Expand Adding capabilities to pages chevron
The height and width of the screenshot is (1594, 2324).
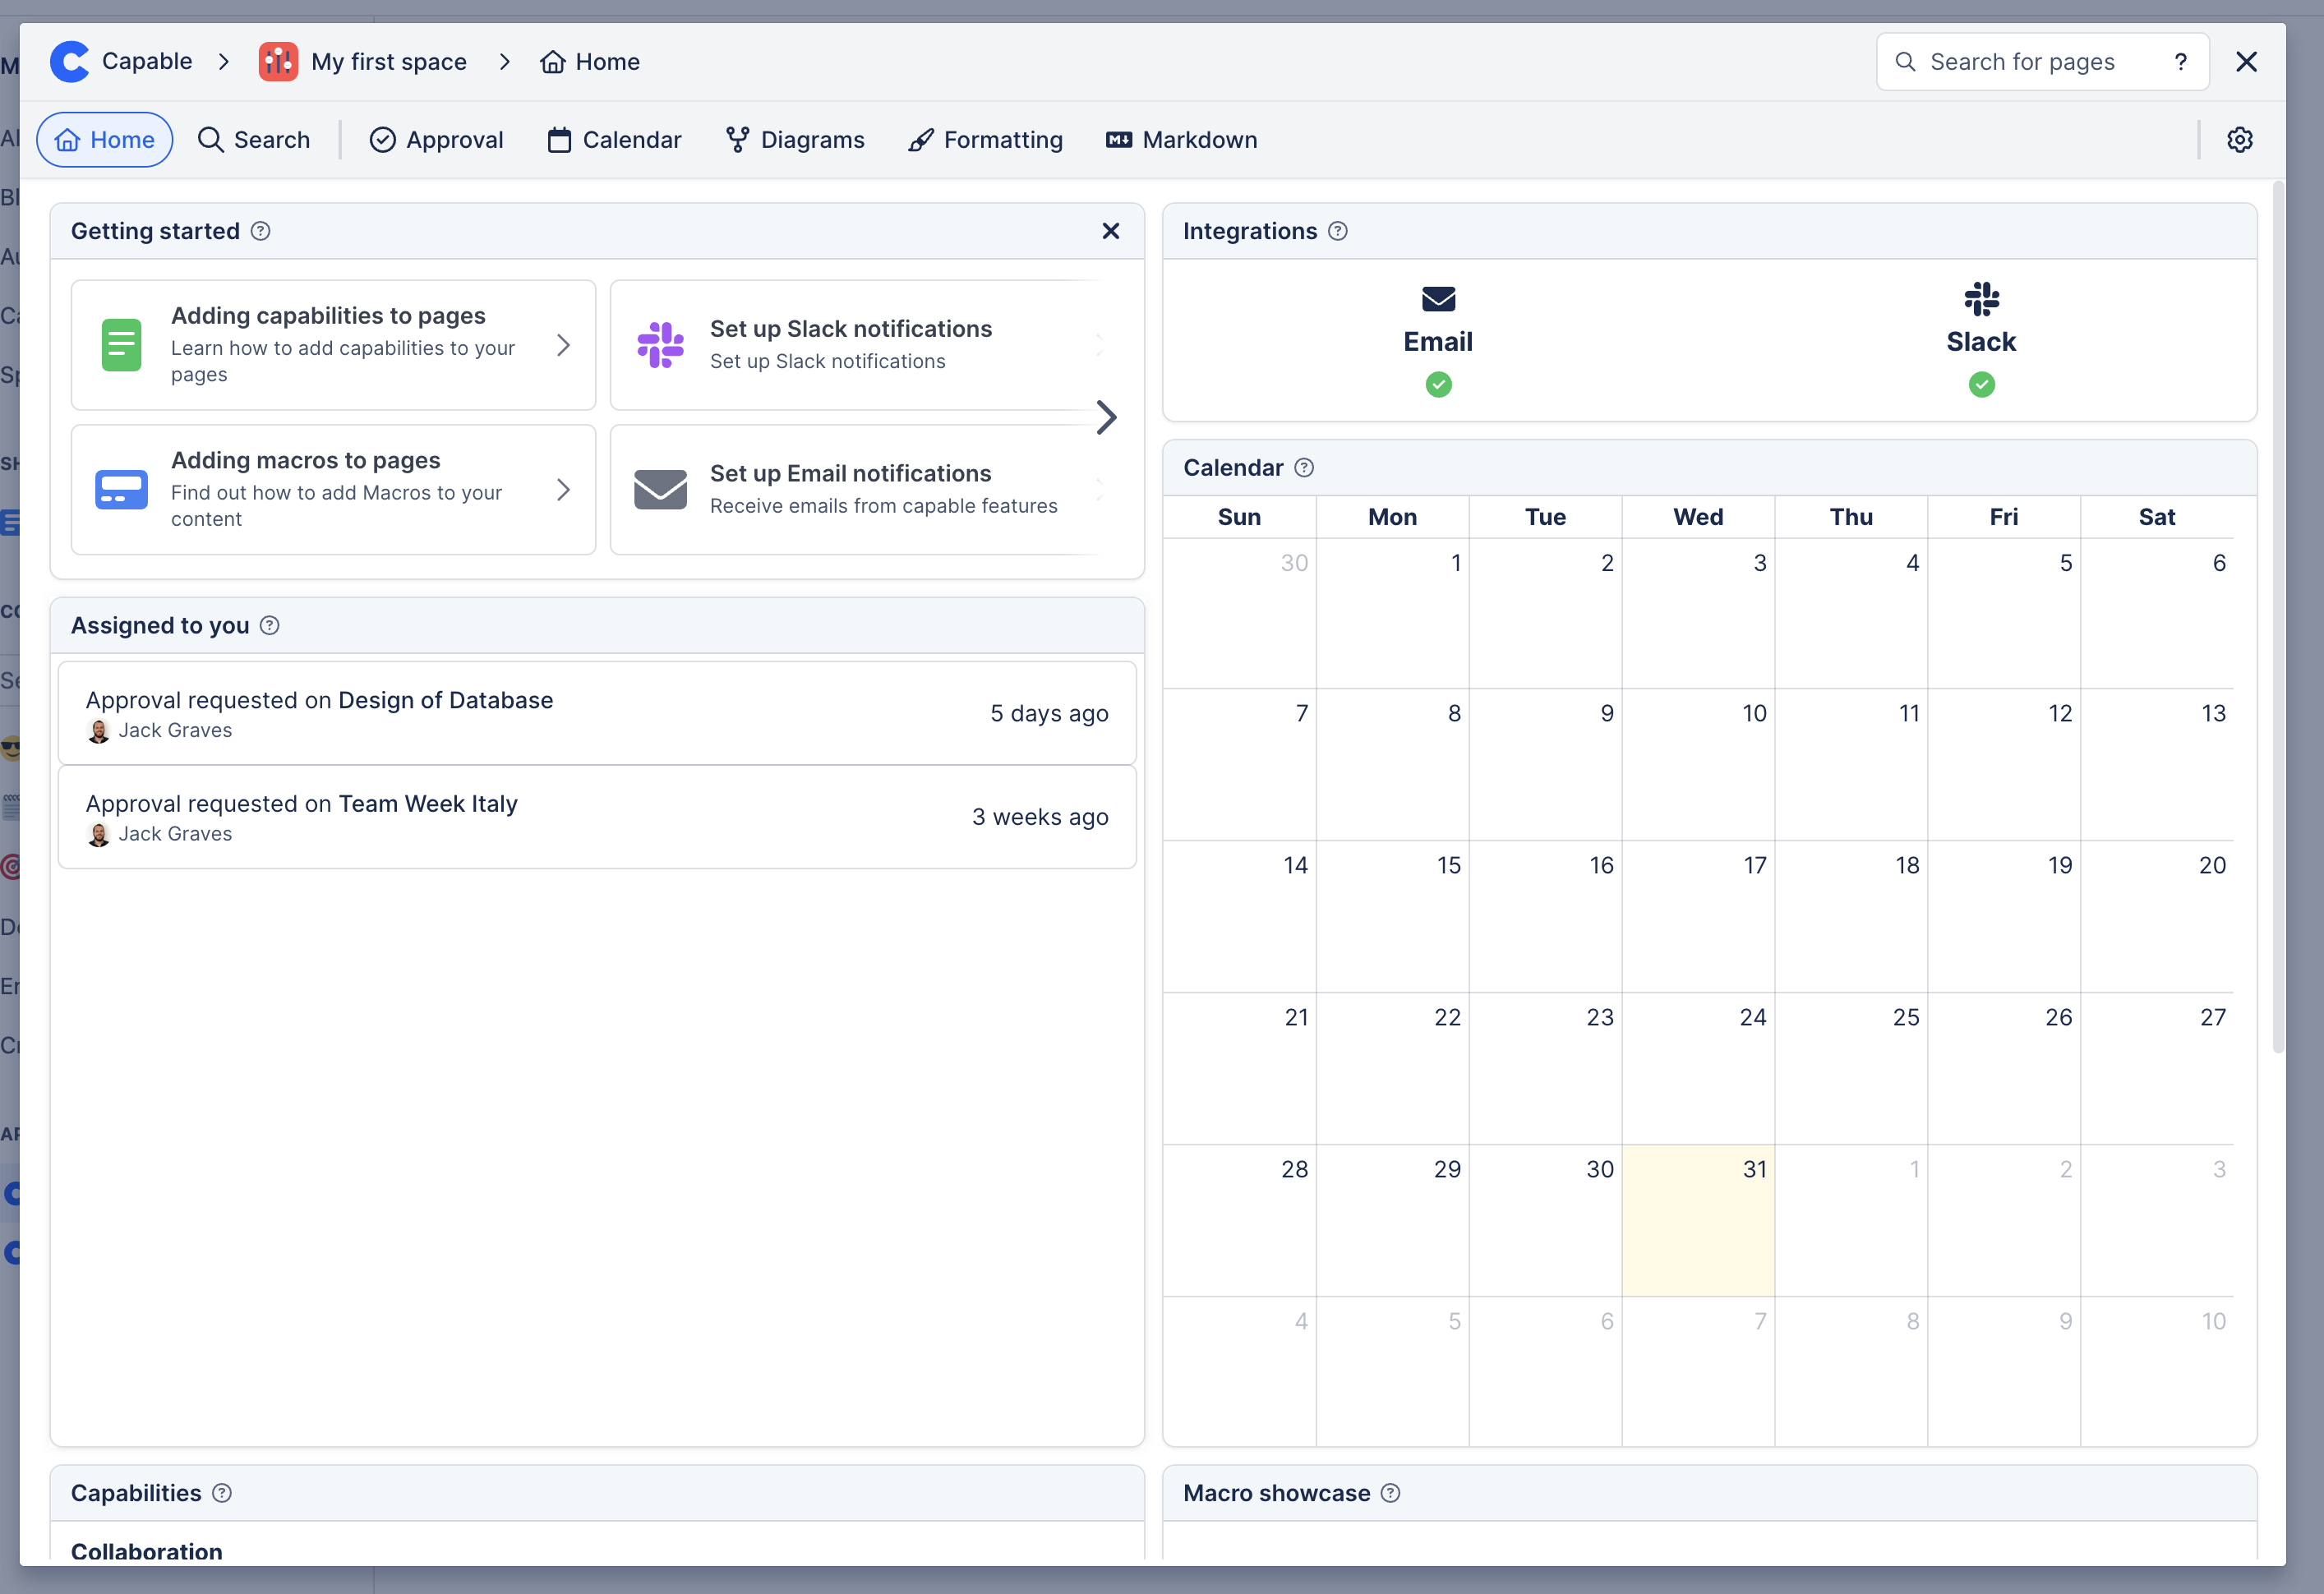point(563,345)
